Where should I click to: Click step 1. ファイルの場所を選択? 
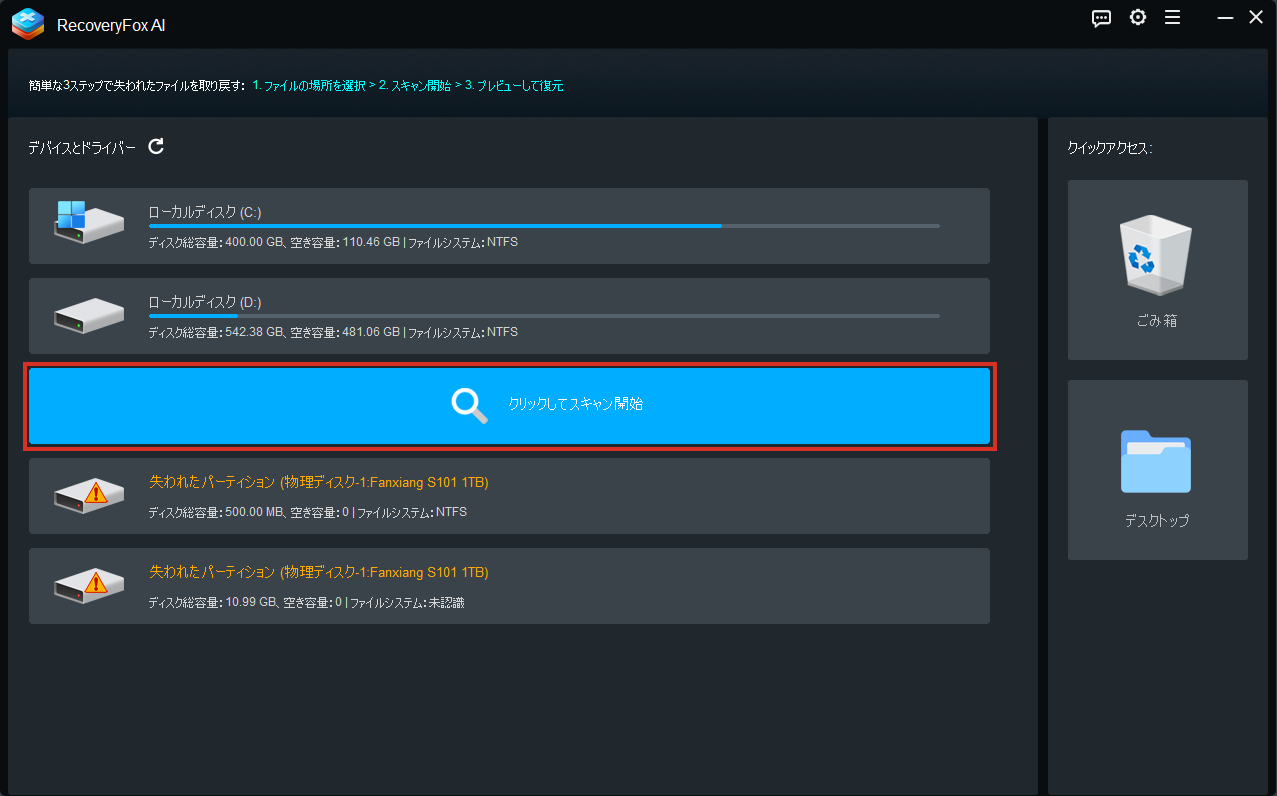tap(308, 86)
